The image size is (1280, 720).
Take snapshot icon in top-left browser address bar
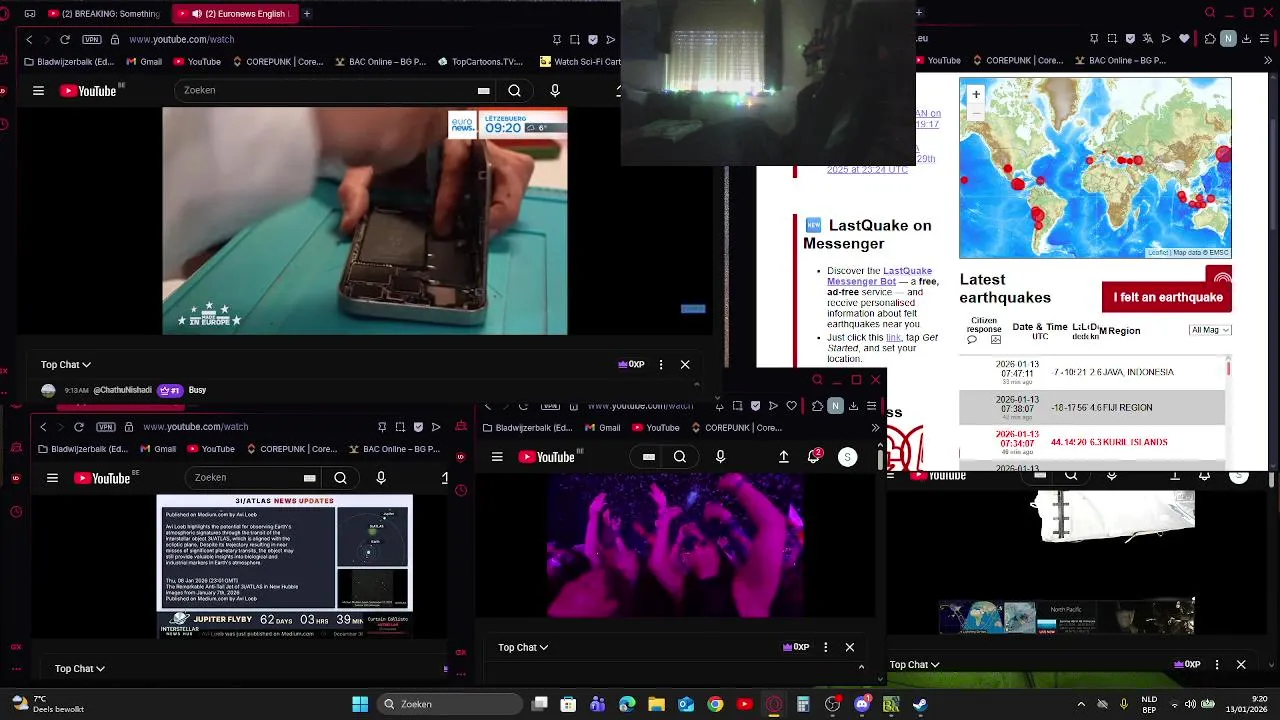(x=575, y=39)
